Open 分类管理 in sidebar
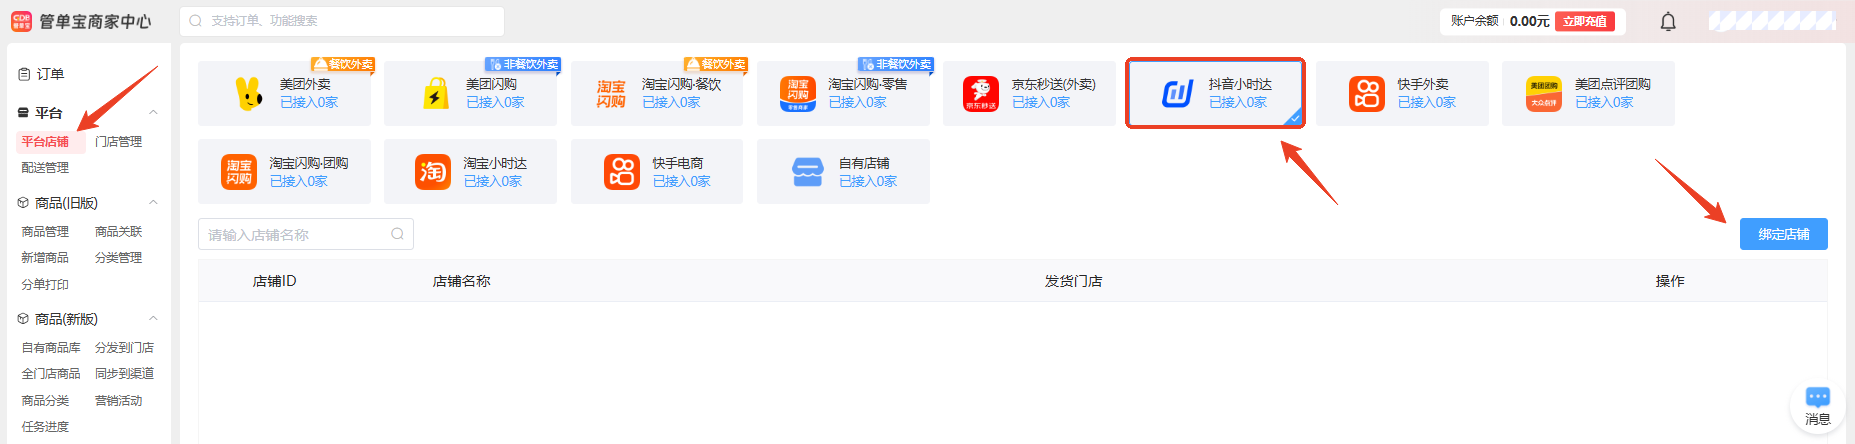The width and height of the screenshot is (1855, 444). [118, 258]
